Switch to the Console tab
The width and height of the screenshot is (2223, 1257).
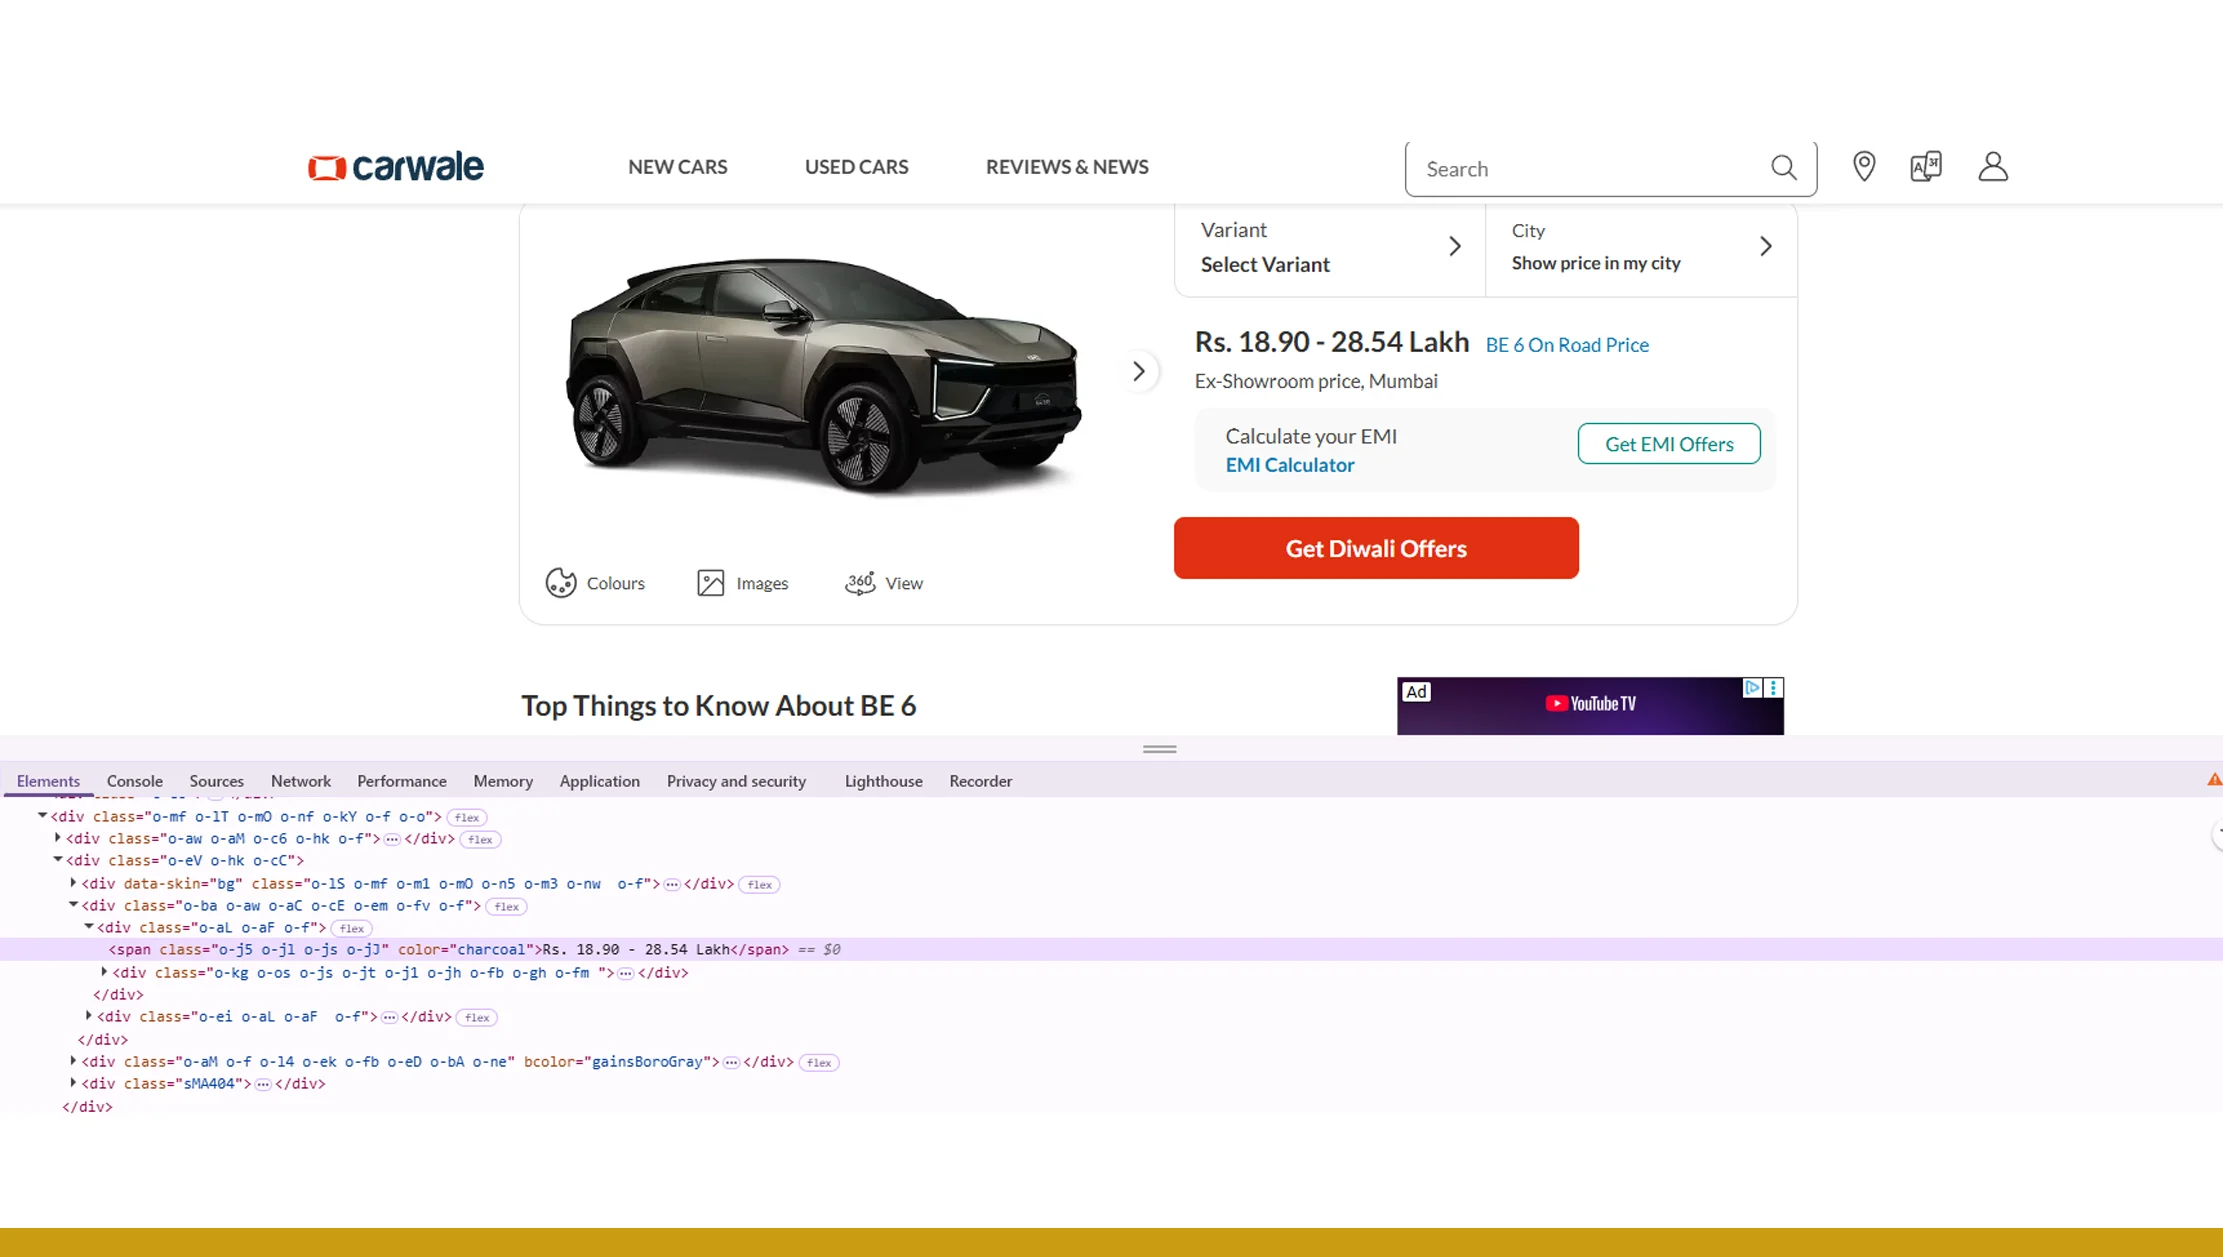coord(134,781)
